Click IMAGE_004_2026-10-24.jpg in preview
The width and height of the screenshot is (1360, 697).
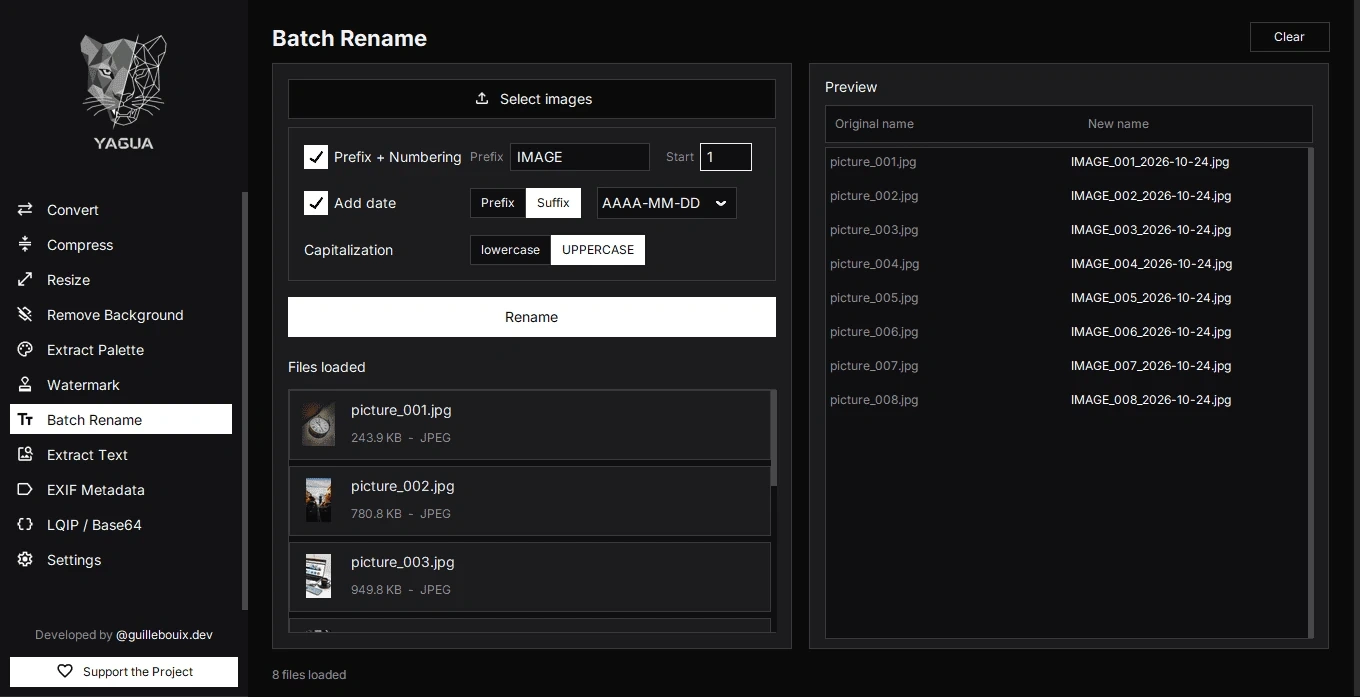1151,264
